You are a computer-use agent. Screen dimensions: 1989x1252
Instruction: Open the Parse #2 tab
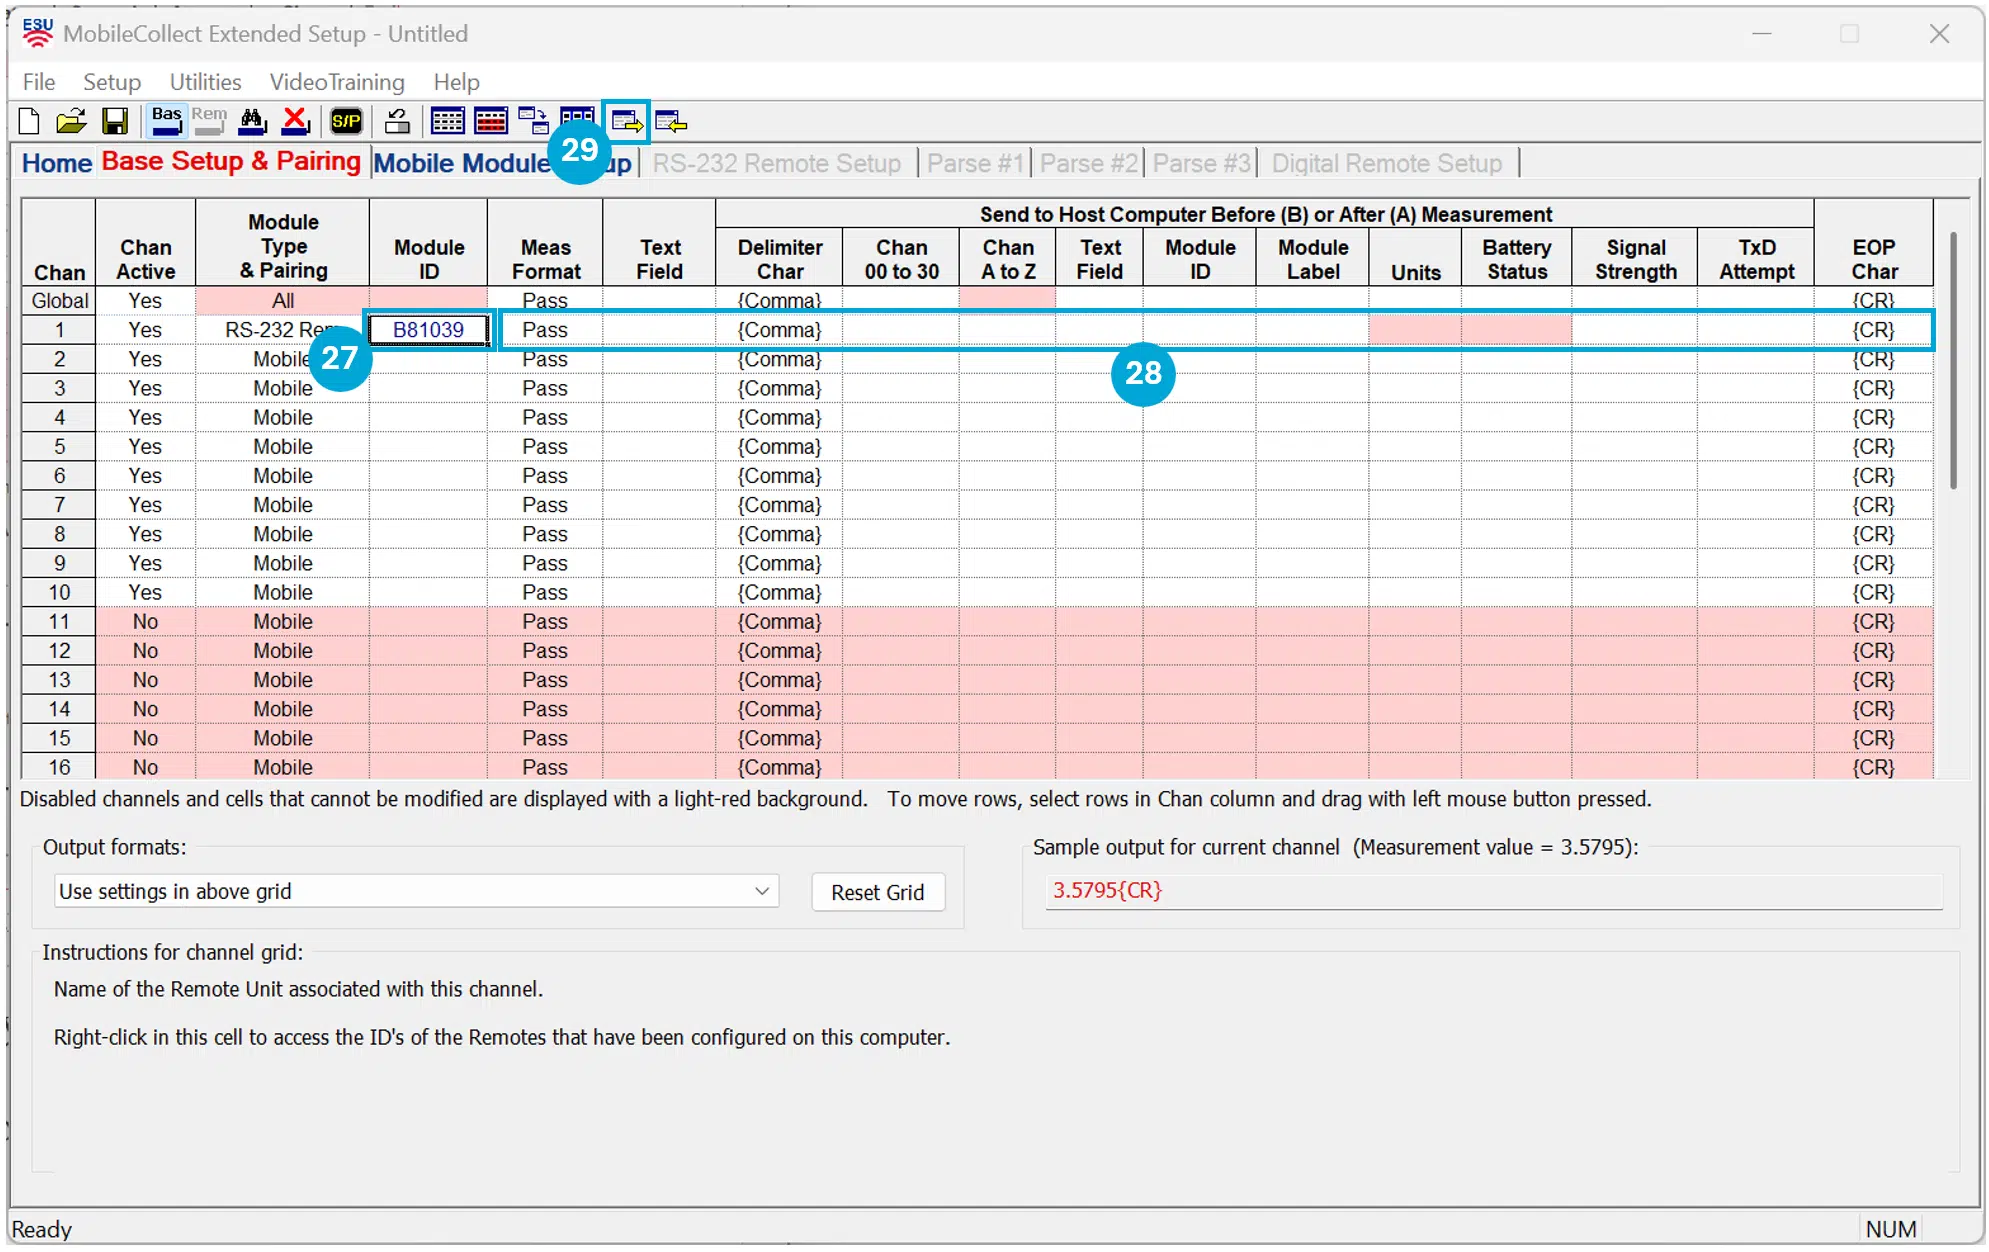(x=1088, y=163)
